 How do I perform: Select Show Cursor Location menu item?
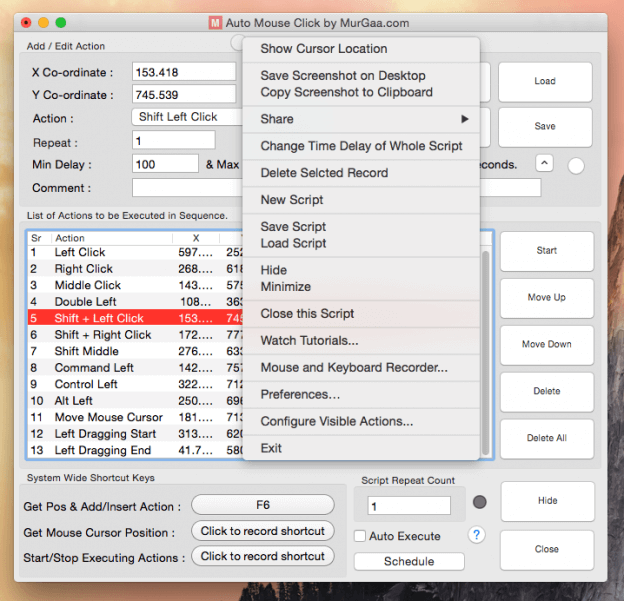pos(361,49)
